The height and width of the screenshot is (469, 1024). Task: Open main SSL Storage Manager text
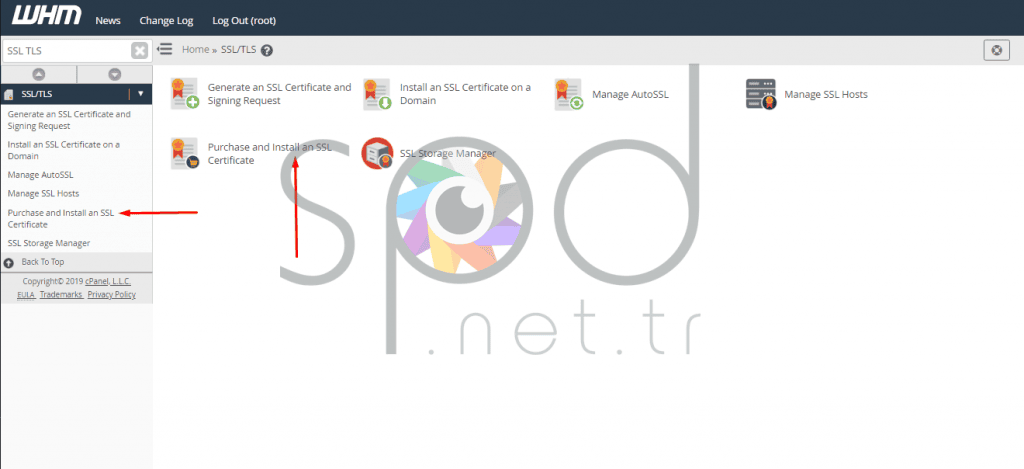(x=448, y=154)
